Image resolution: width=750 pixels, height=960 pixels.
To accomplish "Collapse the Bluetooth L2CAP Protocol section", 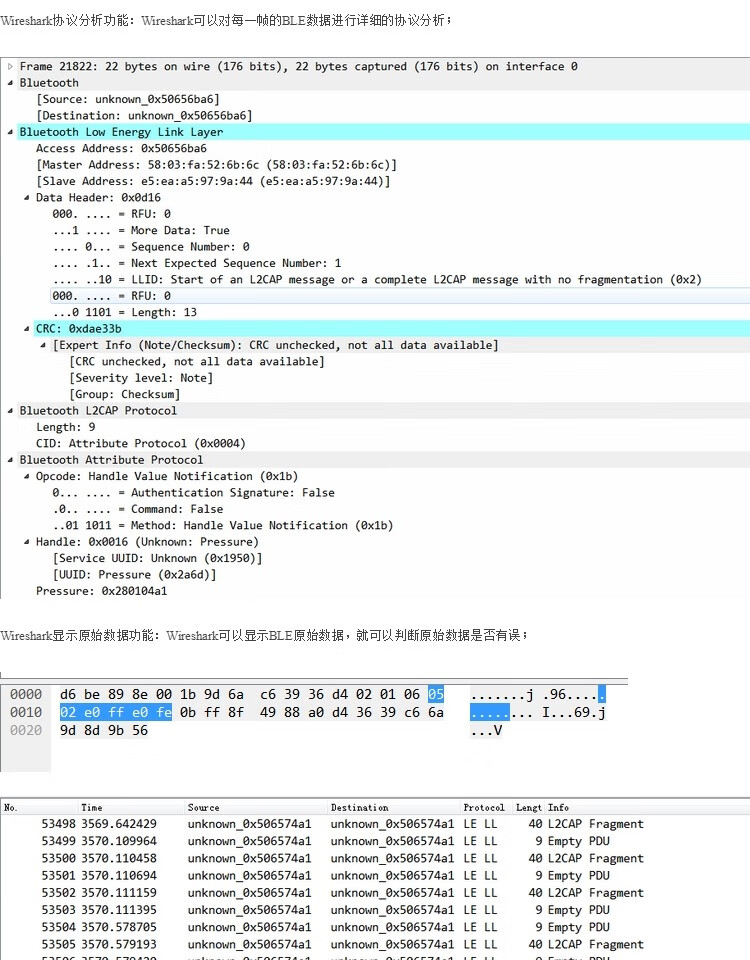I will (11, 411).
